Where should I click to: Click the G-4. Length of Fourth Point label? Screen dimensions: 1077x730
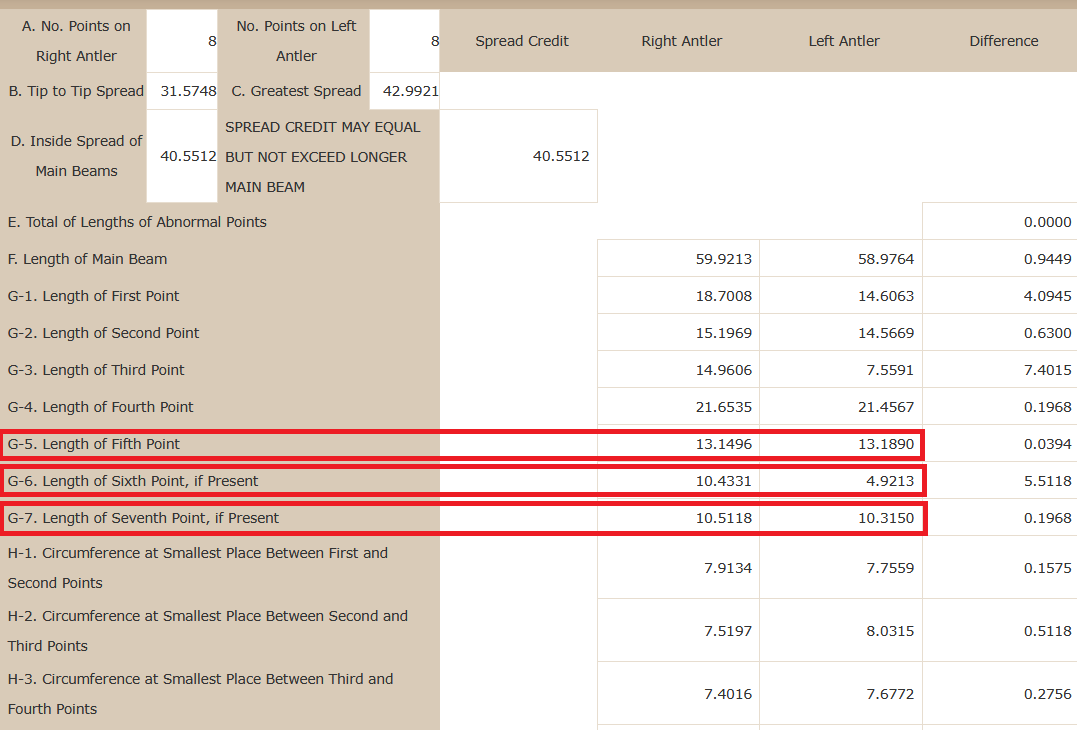100,407
